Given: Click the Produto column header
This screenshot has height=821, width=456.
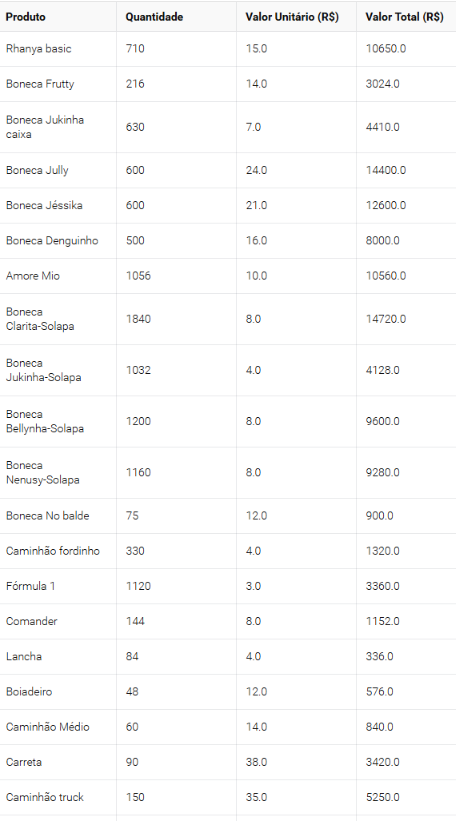Looking at the screenshot, I should tap(25, 17).
